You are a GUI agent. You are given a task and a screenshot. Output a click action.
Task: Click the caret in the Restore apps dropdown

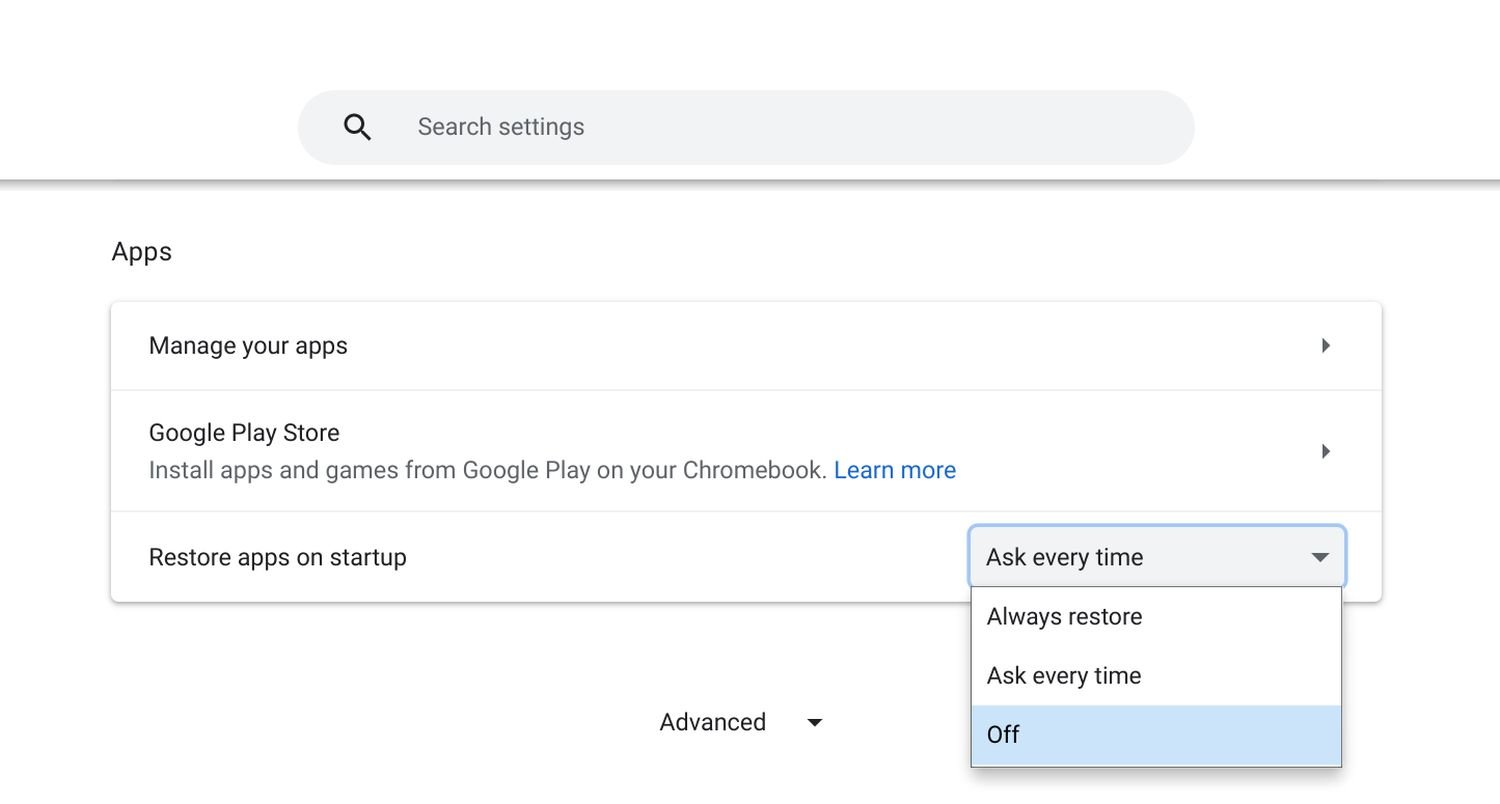1320,557
